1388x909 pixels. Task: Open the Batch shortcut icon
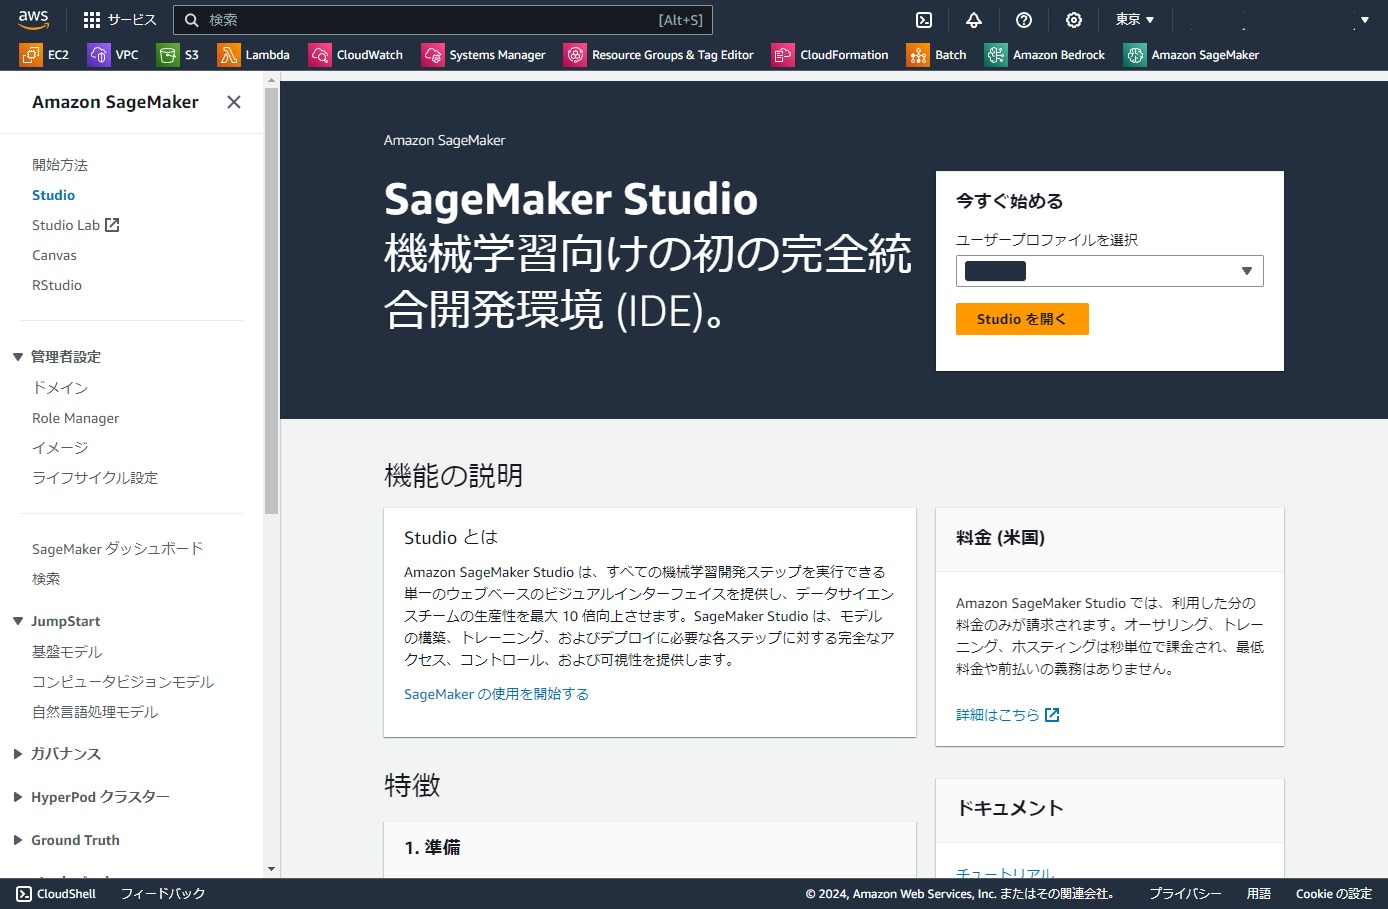pos(918,55)
